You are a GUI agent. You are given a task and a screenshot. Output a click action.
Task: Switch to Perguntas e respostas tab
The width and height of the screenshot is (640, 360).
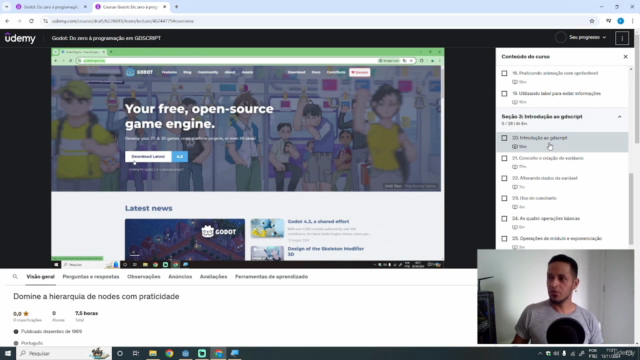click(x=91, y=277)
